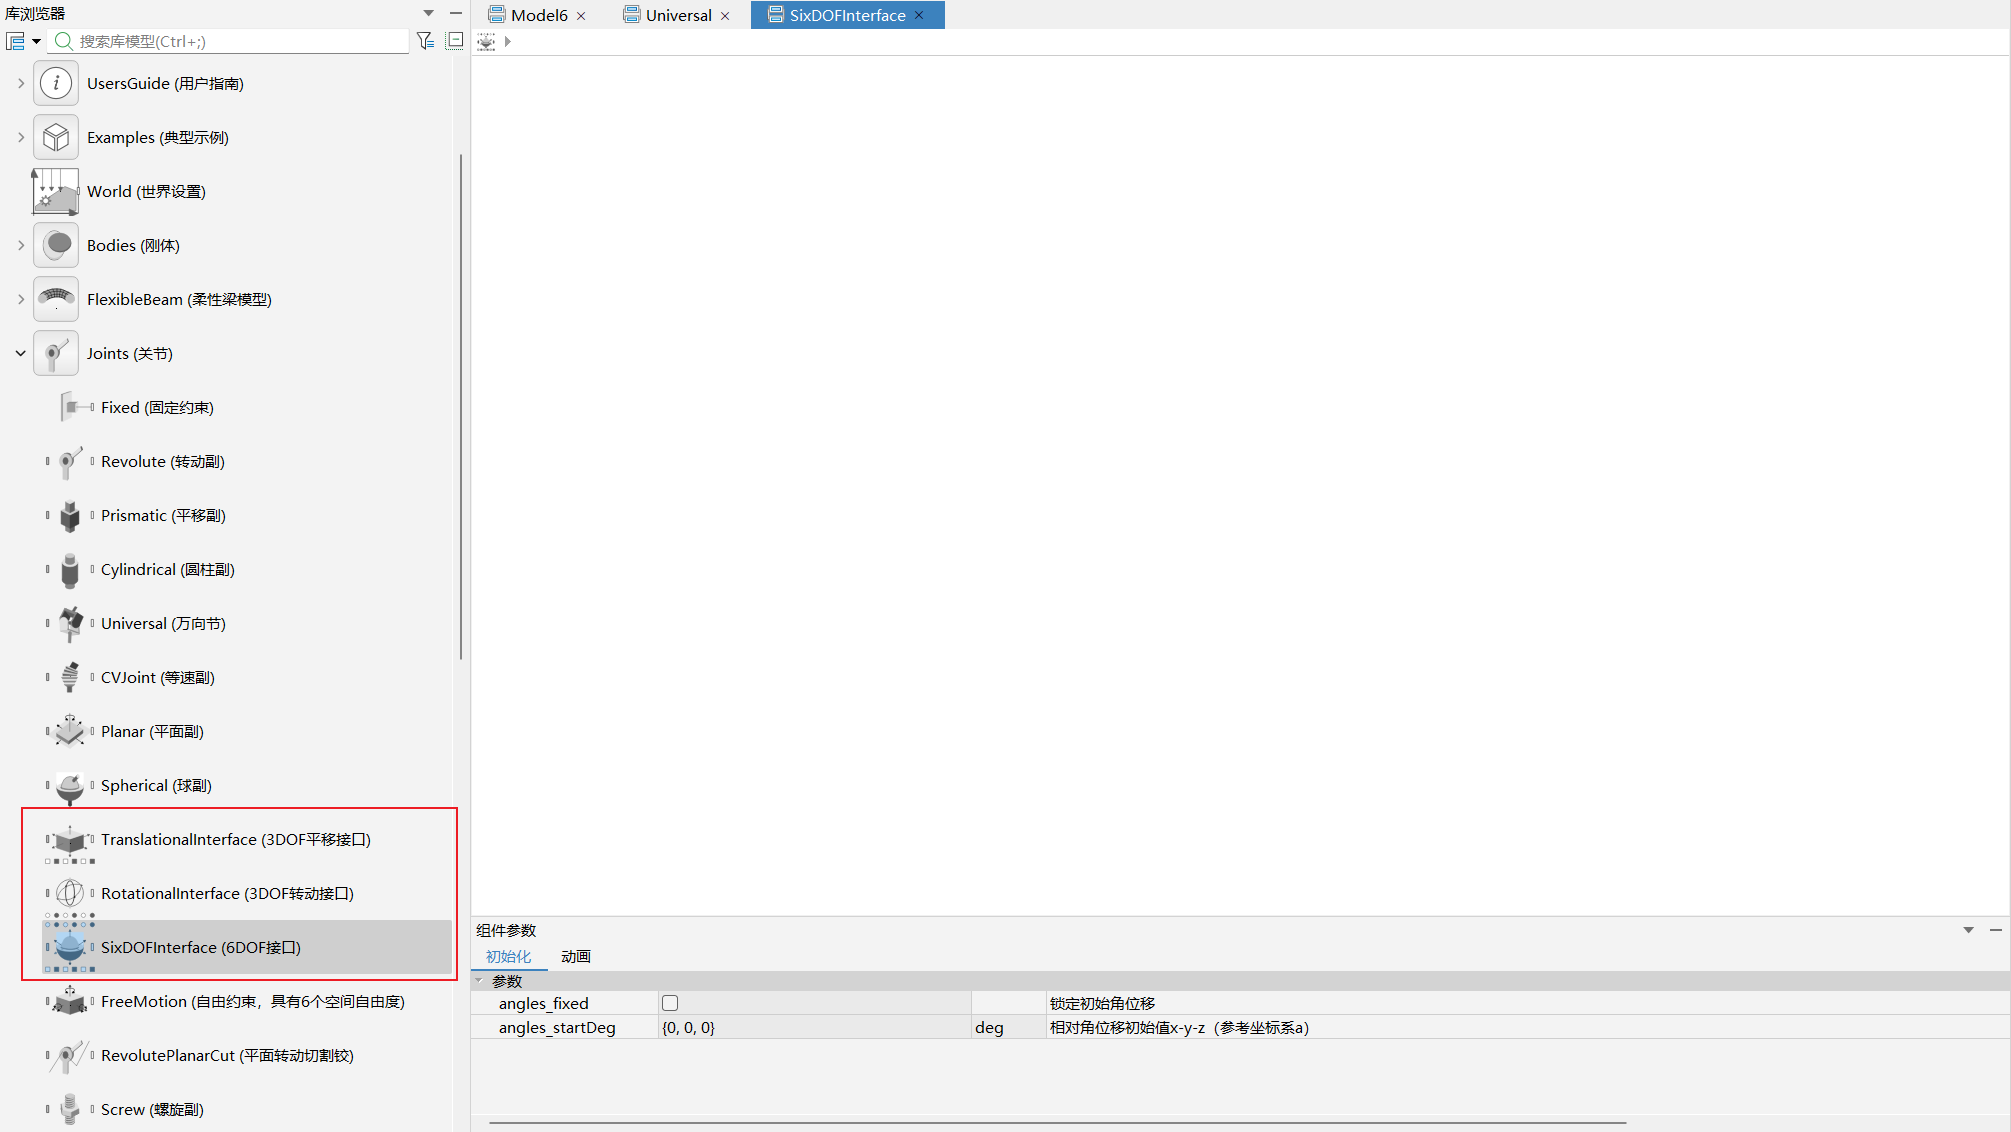
Task: Select the Universal joint icon in library
Action: coord(70,623)
